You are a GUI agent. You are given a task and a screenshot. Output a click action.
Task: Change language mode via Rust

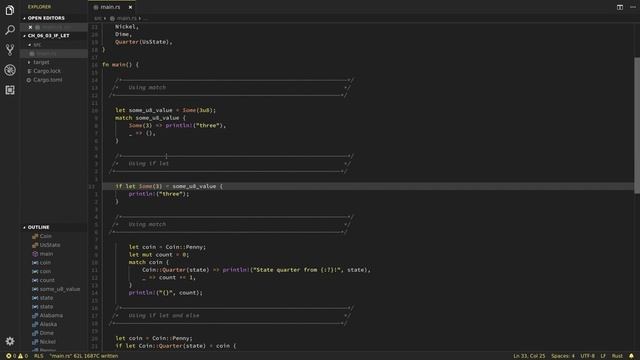click(617, 356)
